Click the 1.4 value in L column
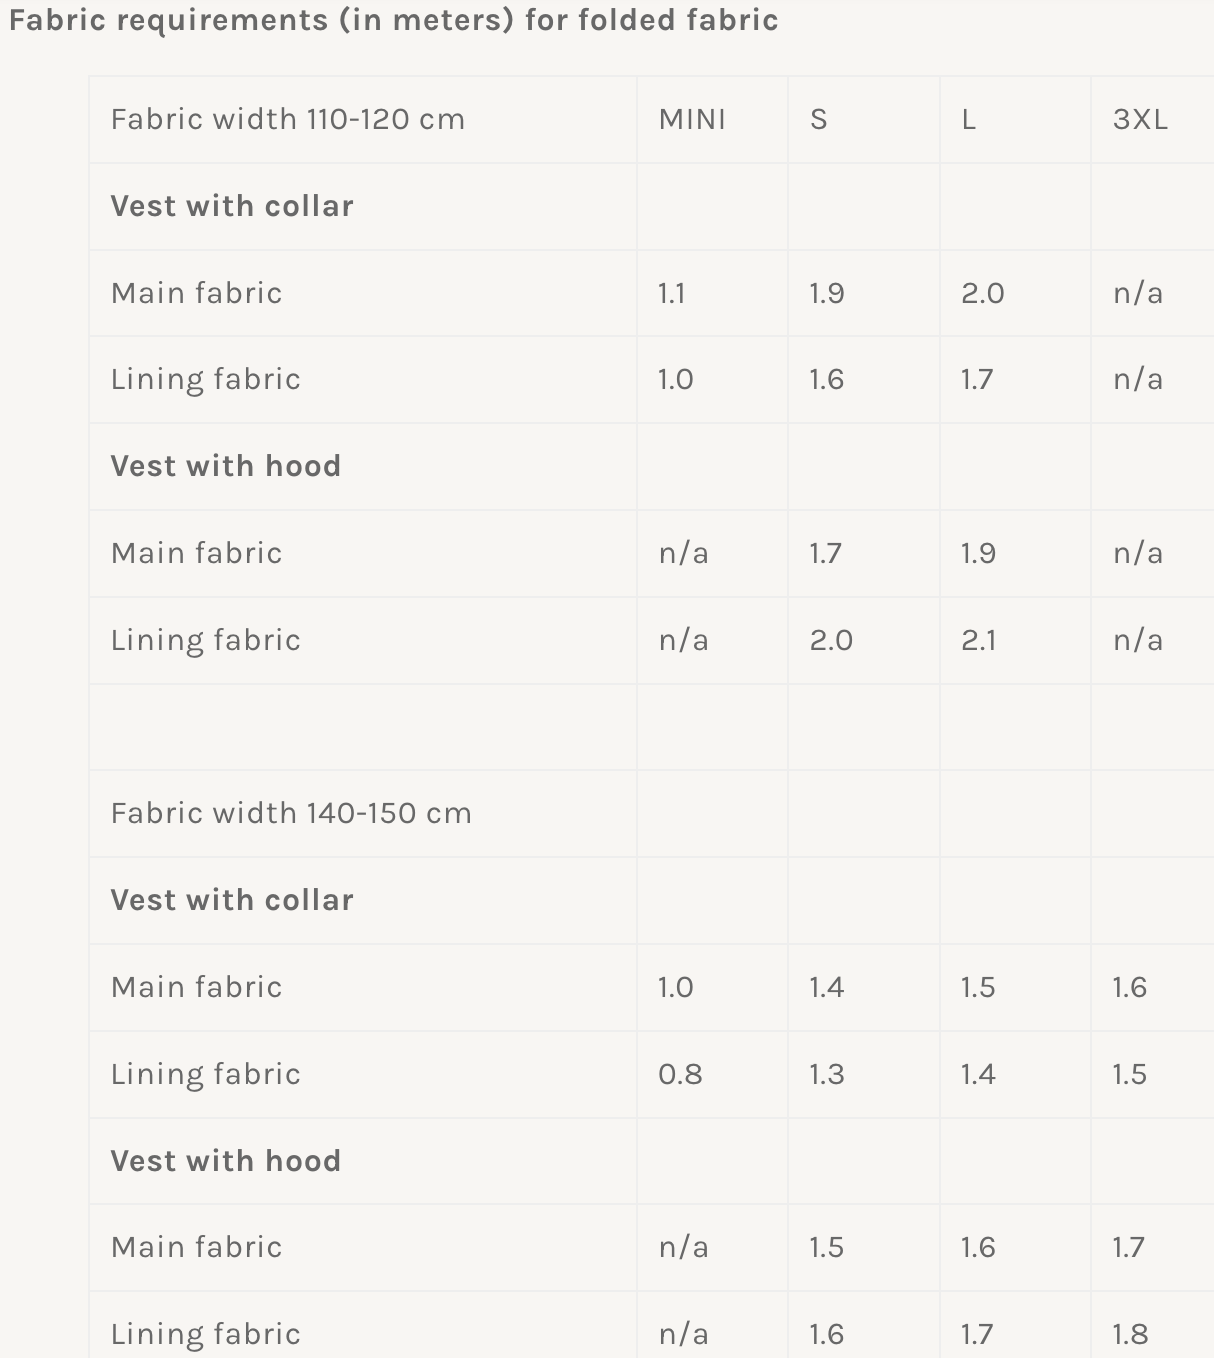The image size is (1214, 1358). click(x=978, y=1074)
